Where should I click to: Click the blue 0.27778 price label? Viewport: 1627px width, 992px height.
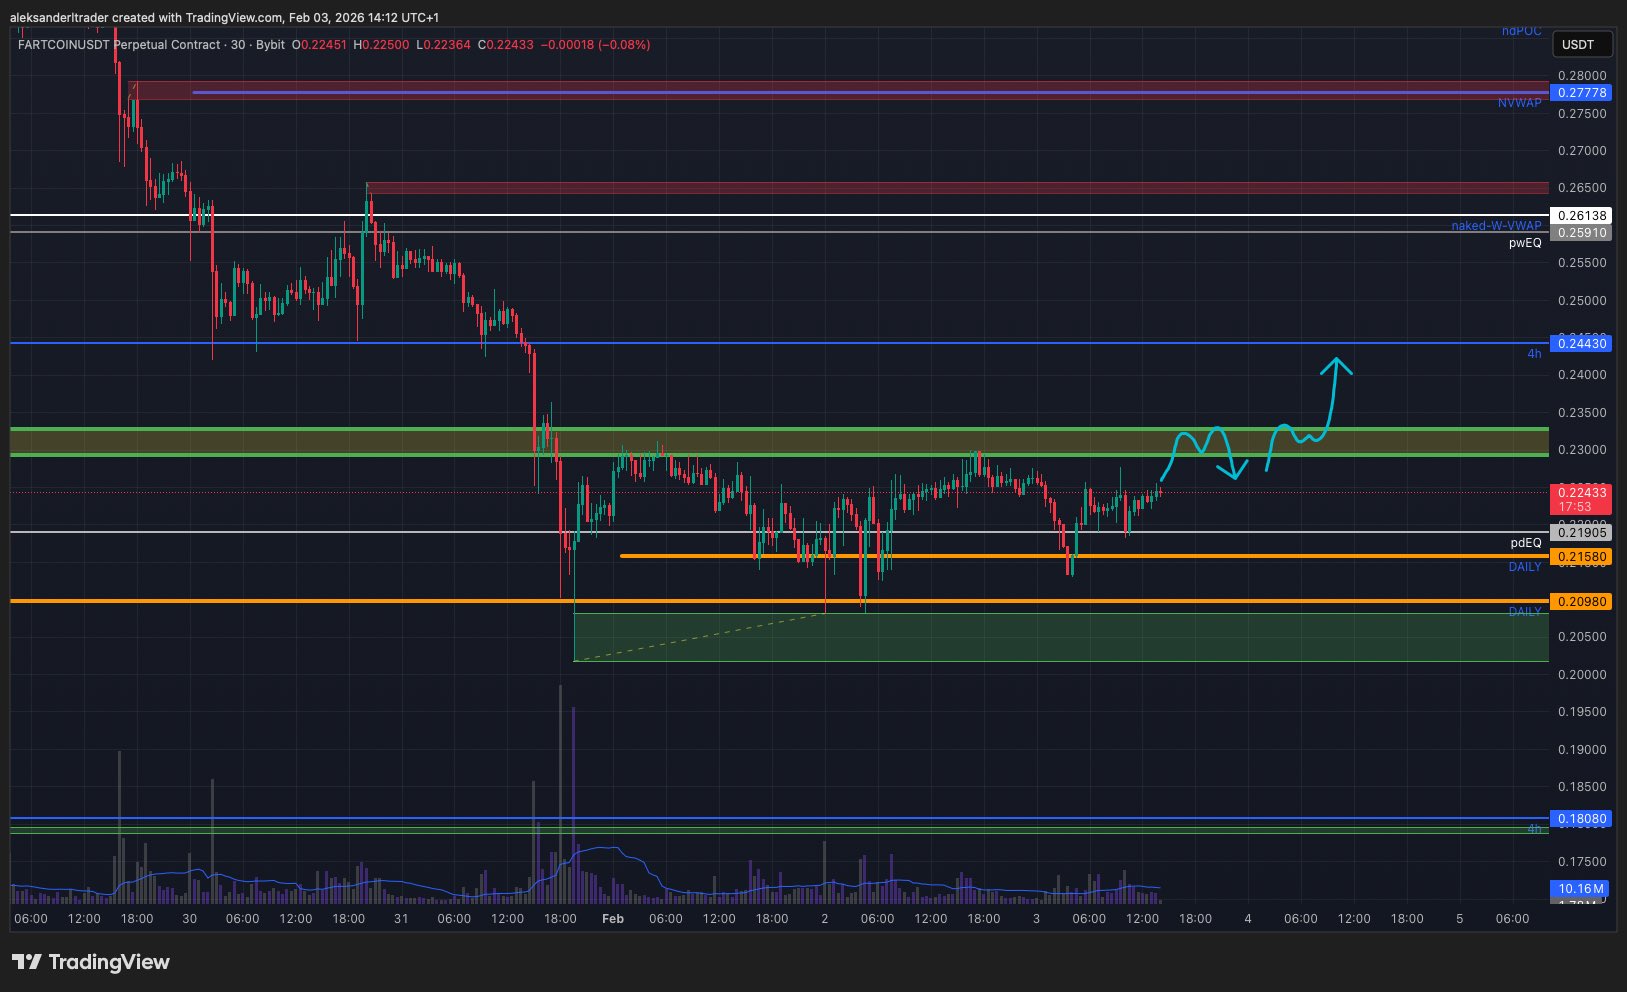pyautogui.click(x=1580, y=93)
